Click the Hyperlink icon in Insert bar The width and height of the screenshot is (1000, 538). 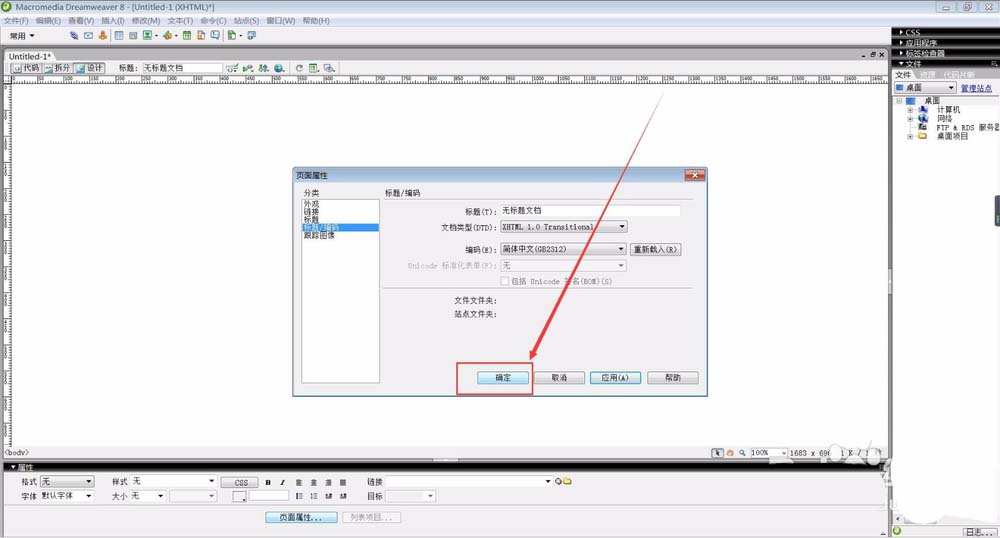pos(73,35)
